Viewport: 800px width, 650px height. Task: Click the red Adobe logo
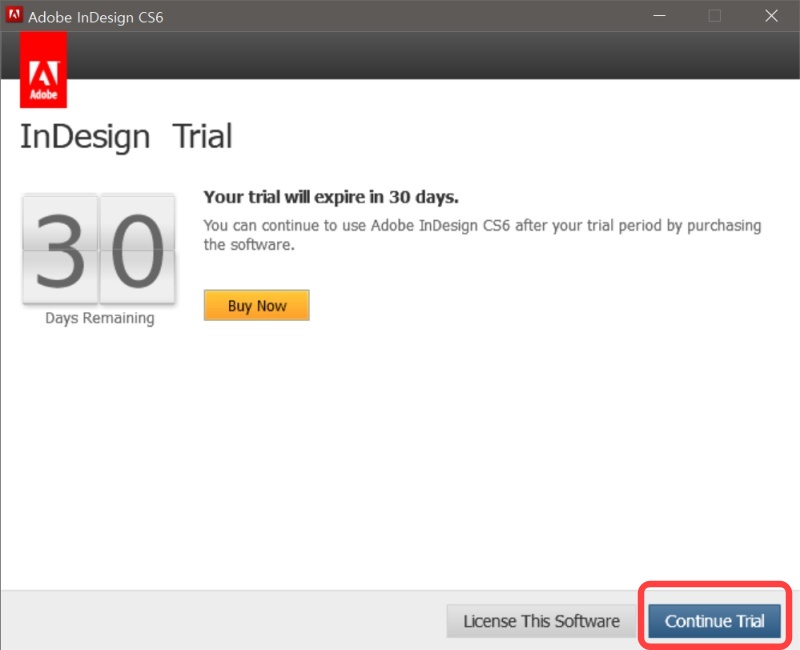click(43, 70)
